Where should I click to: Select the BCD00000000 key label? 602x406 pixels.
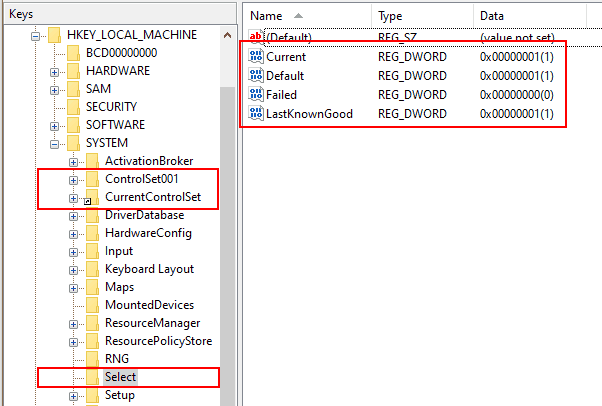[121, 53]
